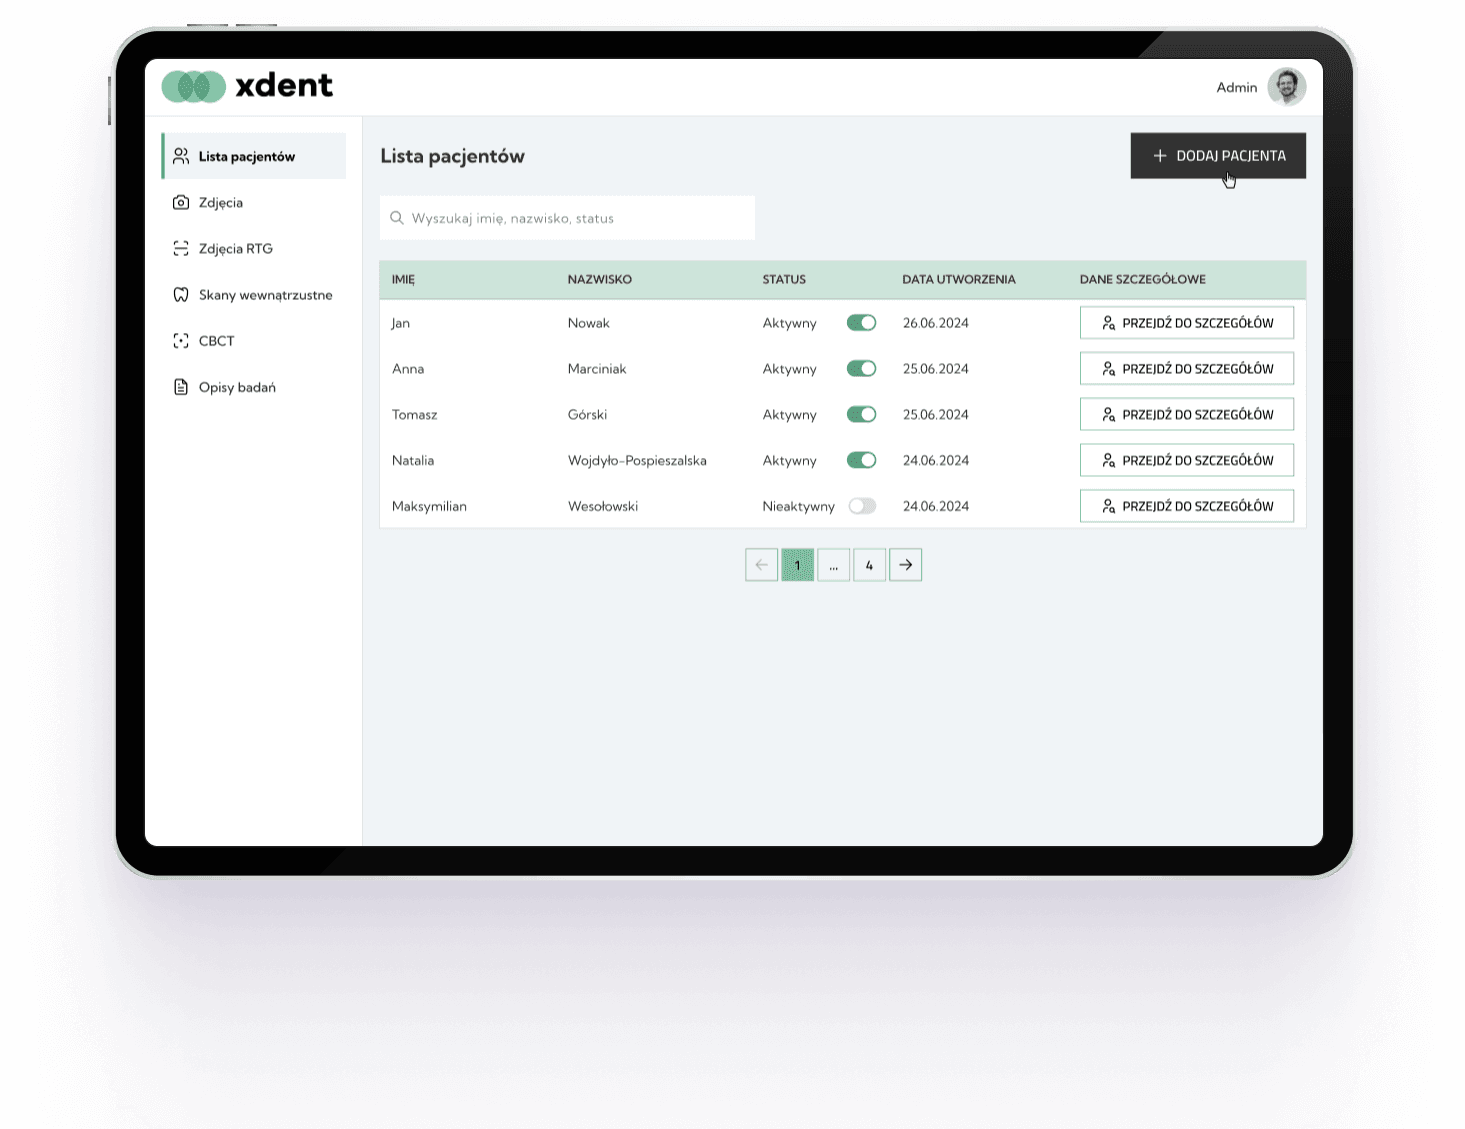Select Lista pacjentów in the sidebar
The width and height of the screenshot is (1465, 1129).
254,156
